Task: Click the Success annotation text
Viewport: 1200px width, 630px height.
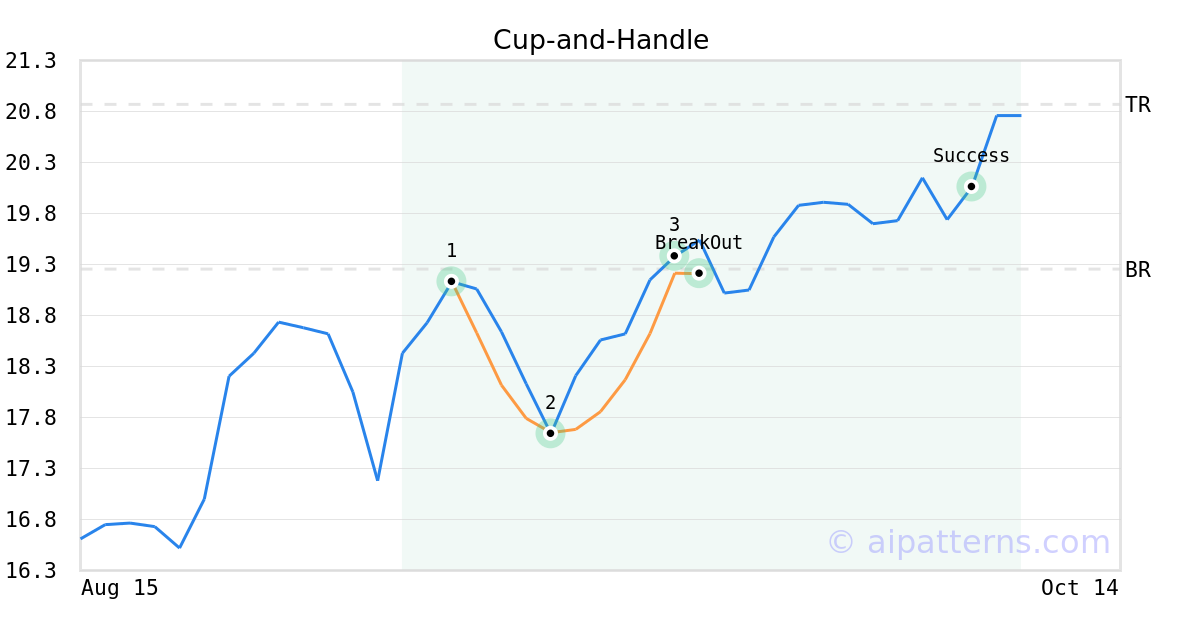Action: [971, 156]
